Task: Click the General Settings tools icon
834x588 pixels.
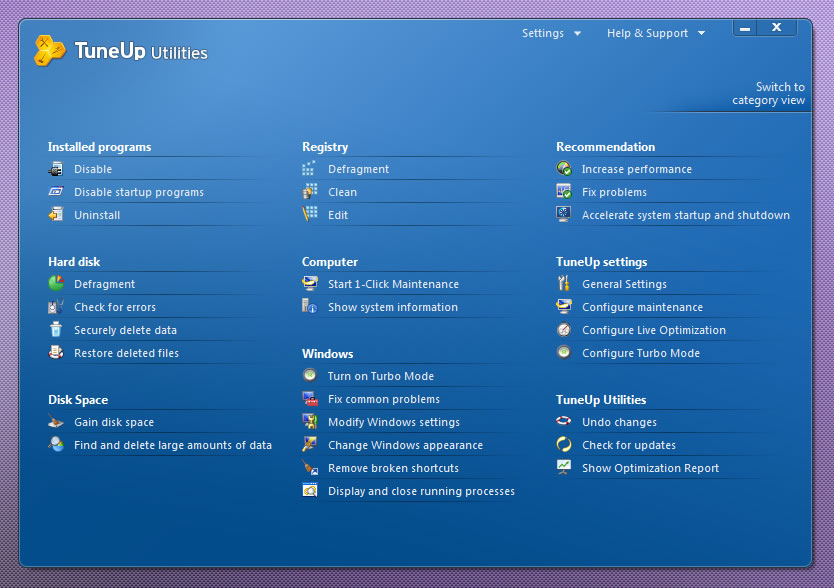Action: 564,284
